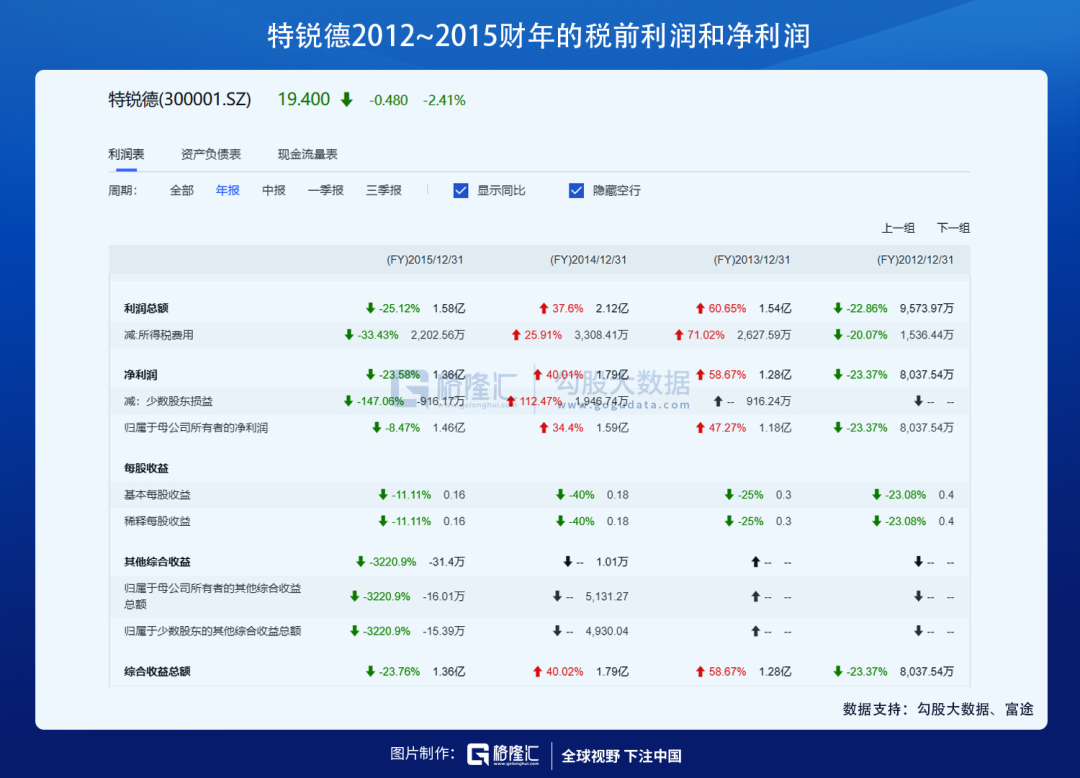The height and width of the screenshot is (778, 1080).
Task: Click the 下一组 button
Action: coord(955,228)
